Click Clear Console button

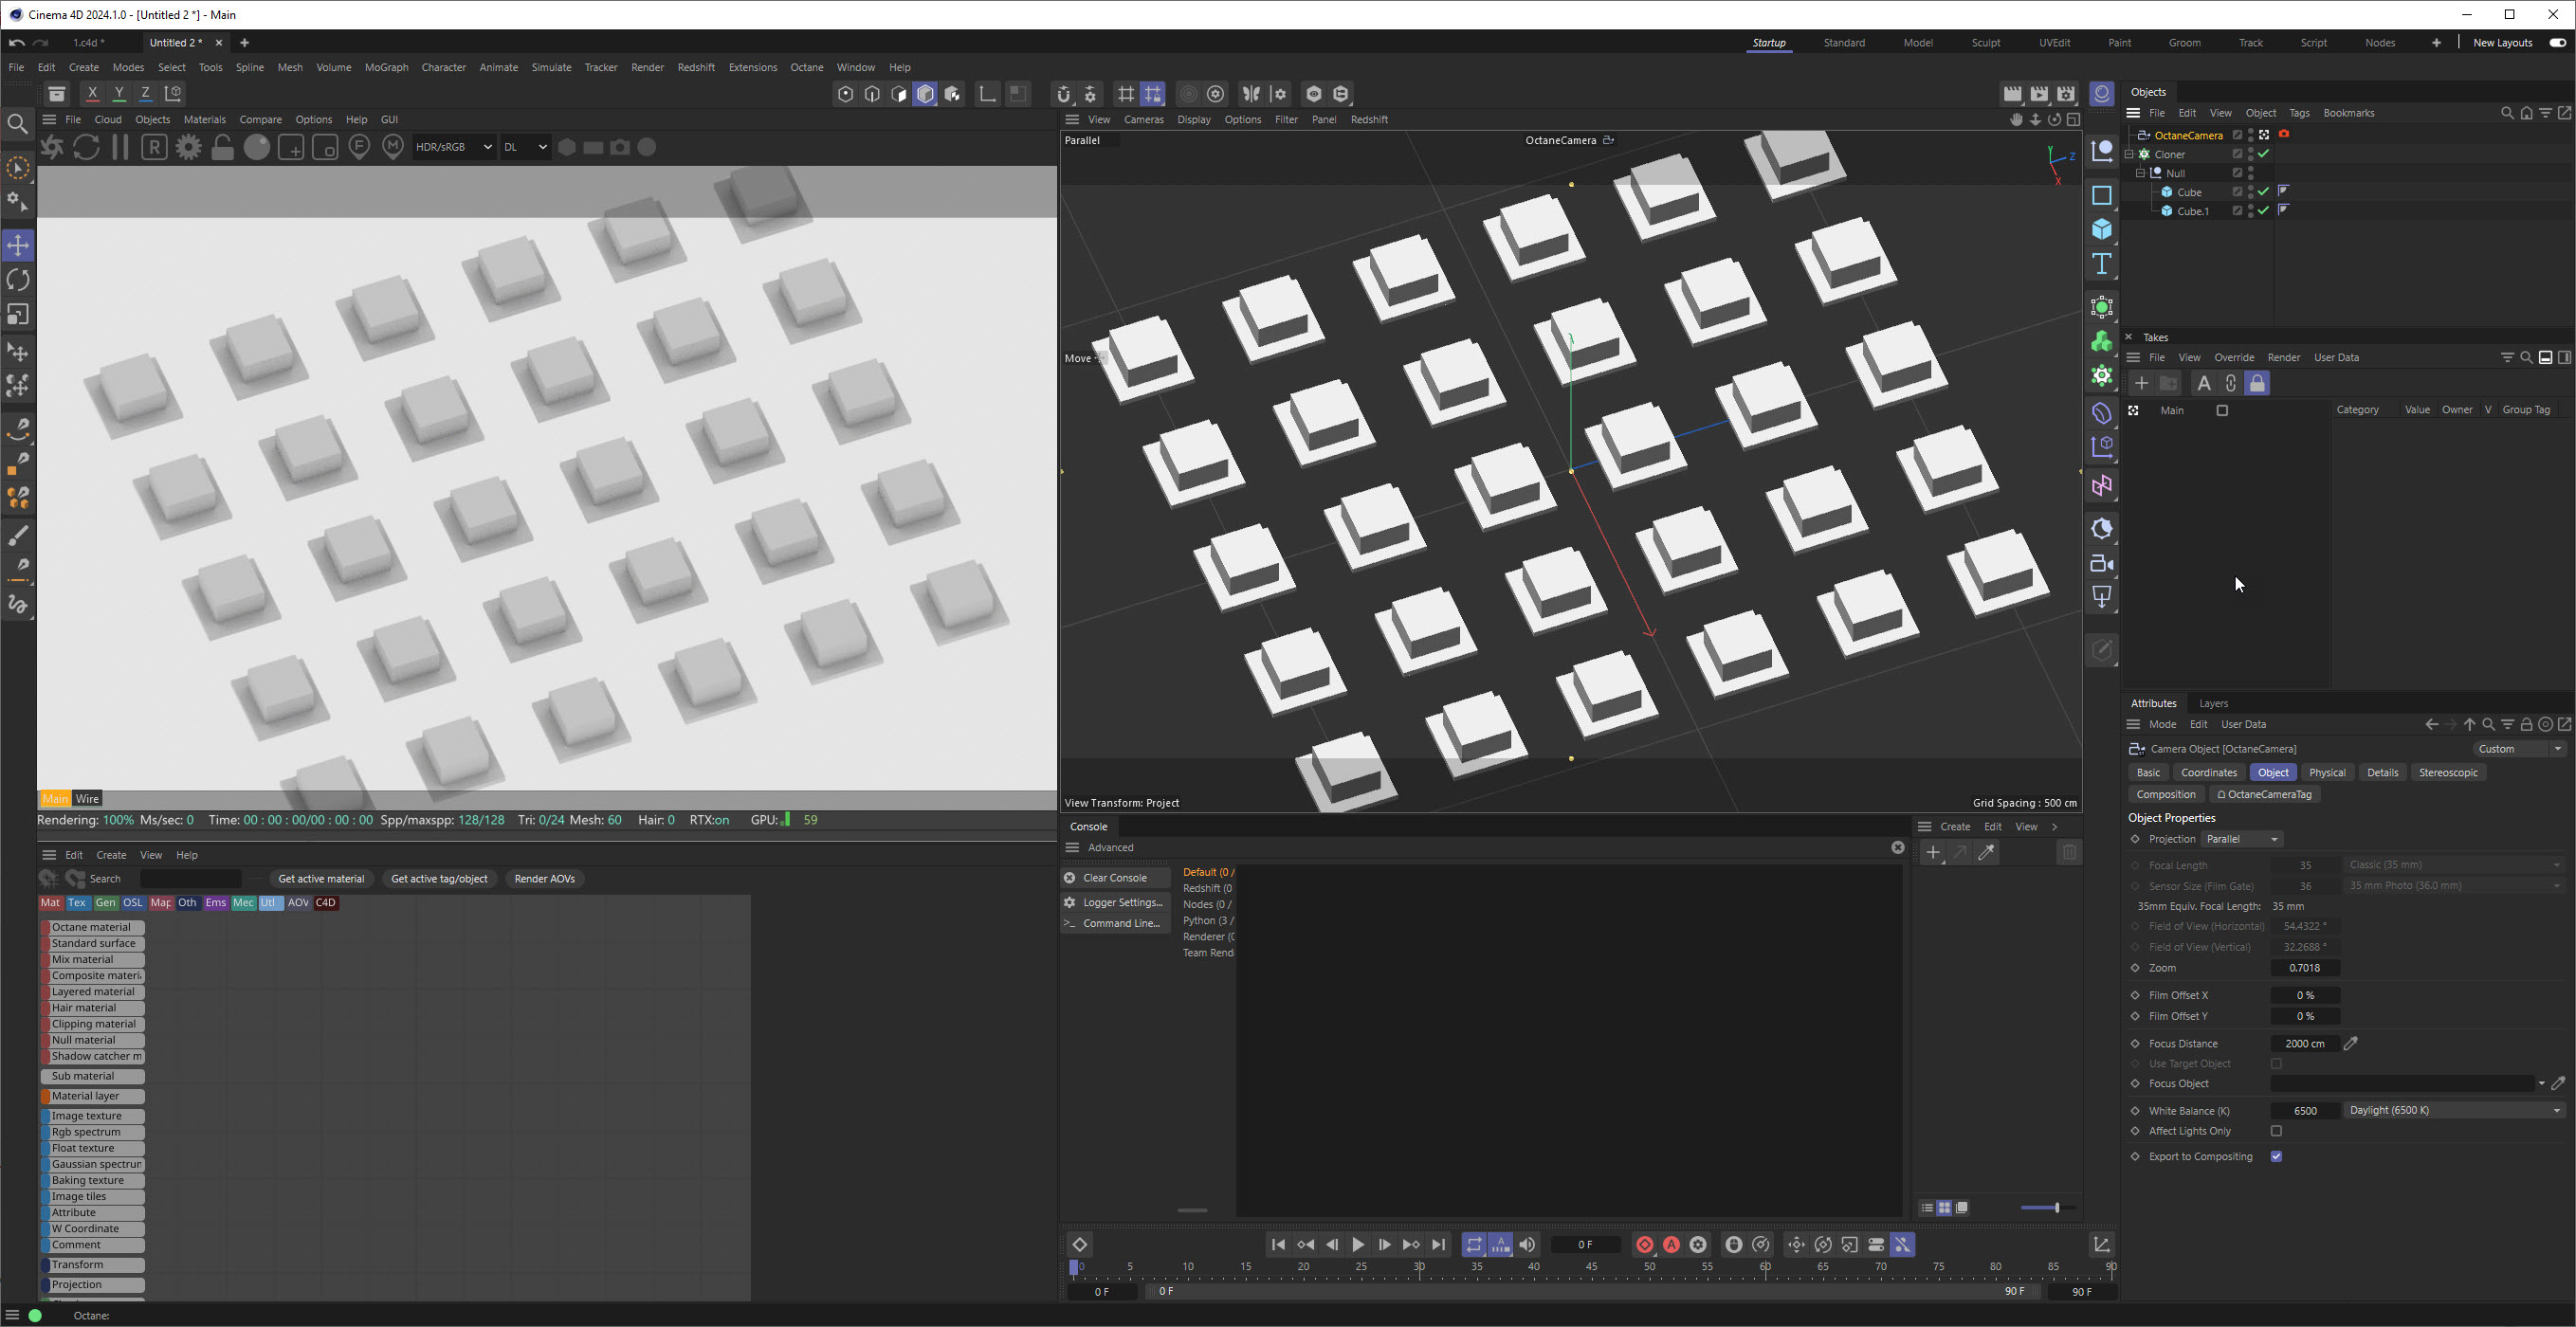[1114, 878]
